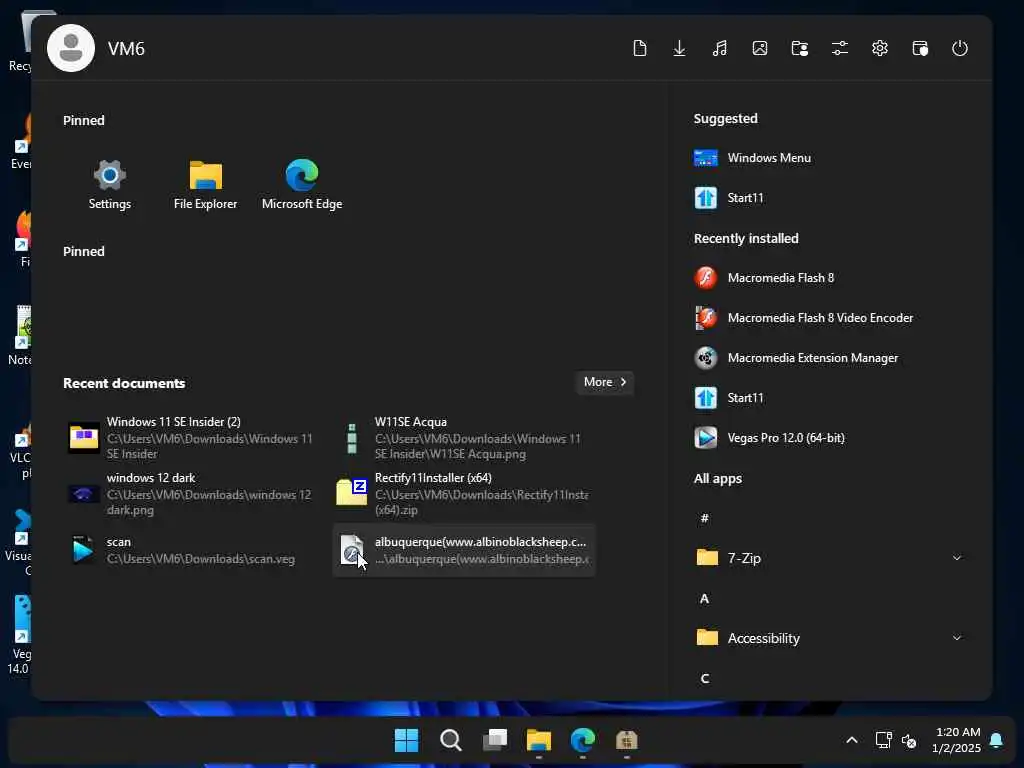This screenshot has height=768, width=1024.
Task: Open File Explorer from the taskbar
Action: (539, 741)
